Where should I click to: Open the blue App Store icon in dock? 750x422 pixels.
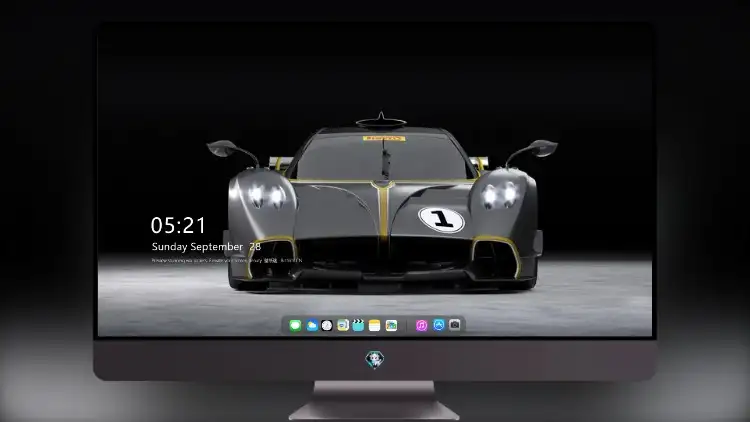(439, 325)
